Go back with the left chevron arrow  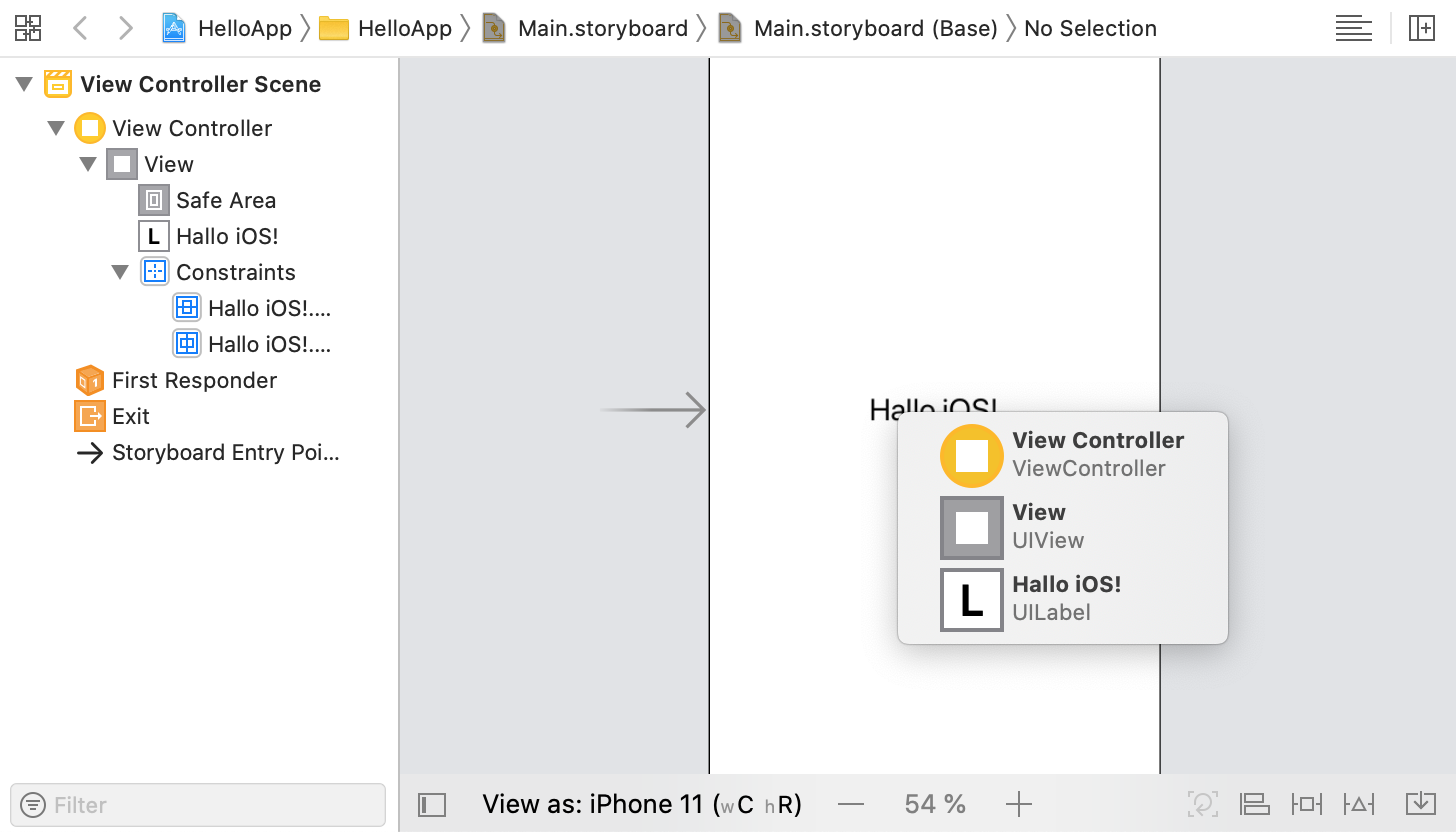(81, 28)
